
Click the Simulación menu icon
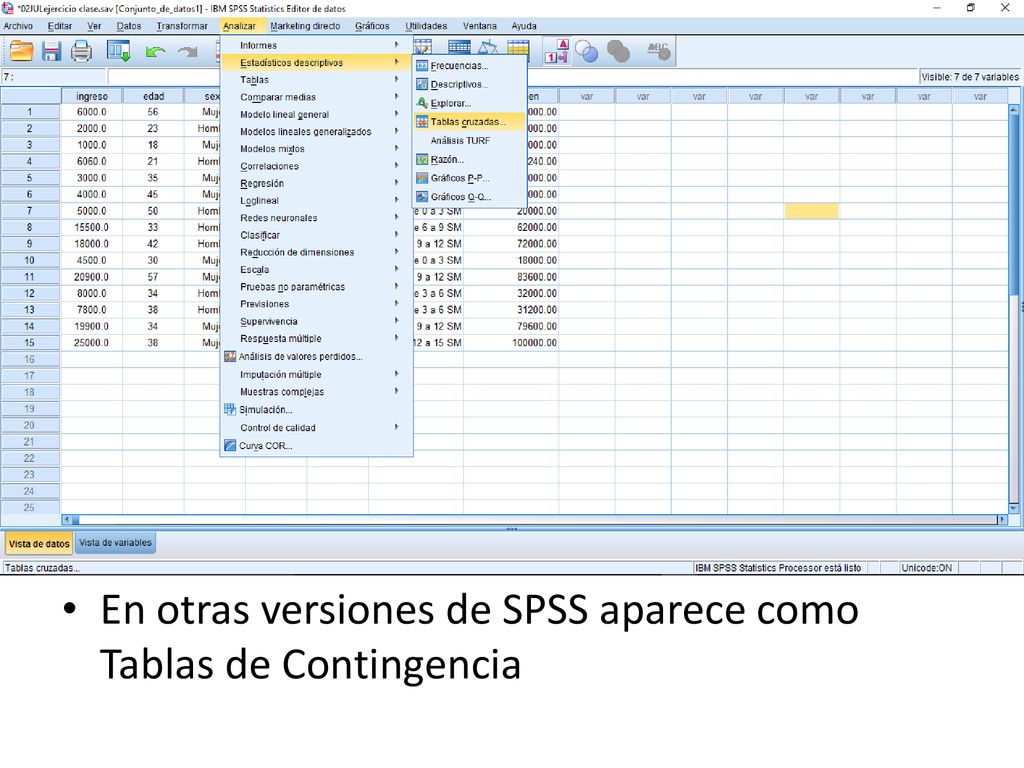230,409
